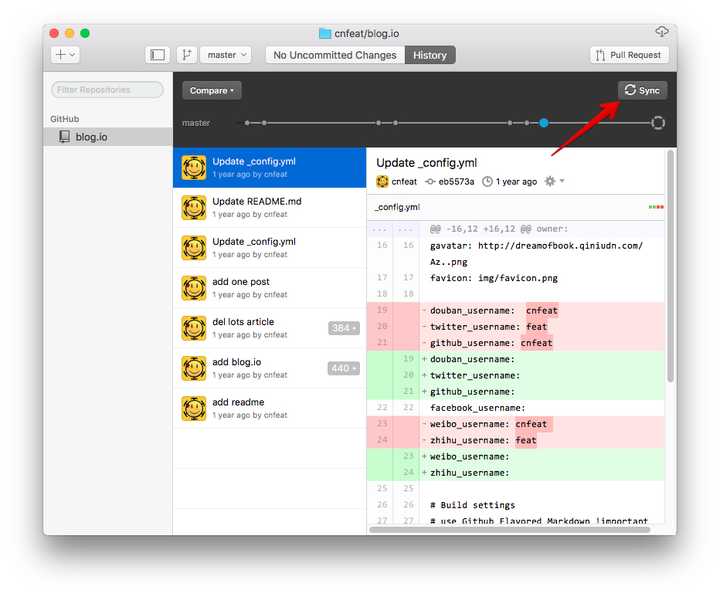Click avatar of Update README.md commit

(x=194, y=208)
